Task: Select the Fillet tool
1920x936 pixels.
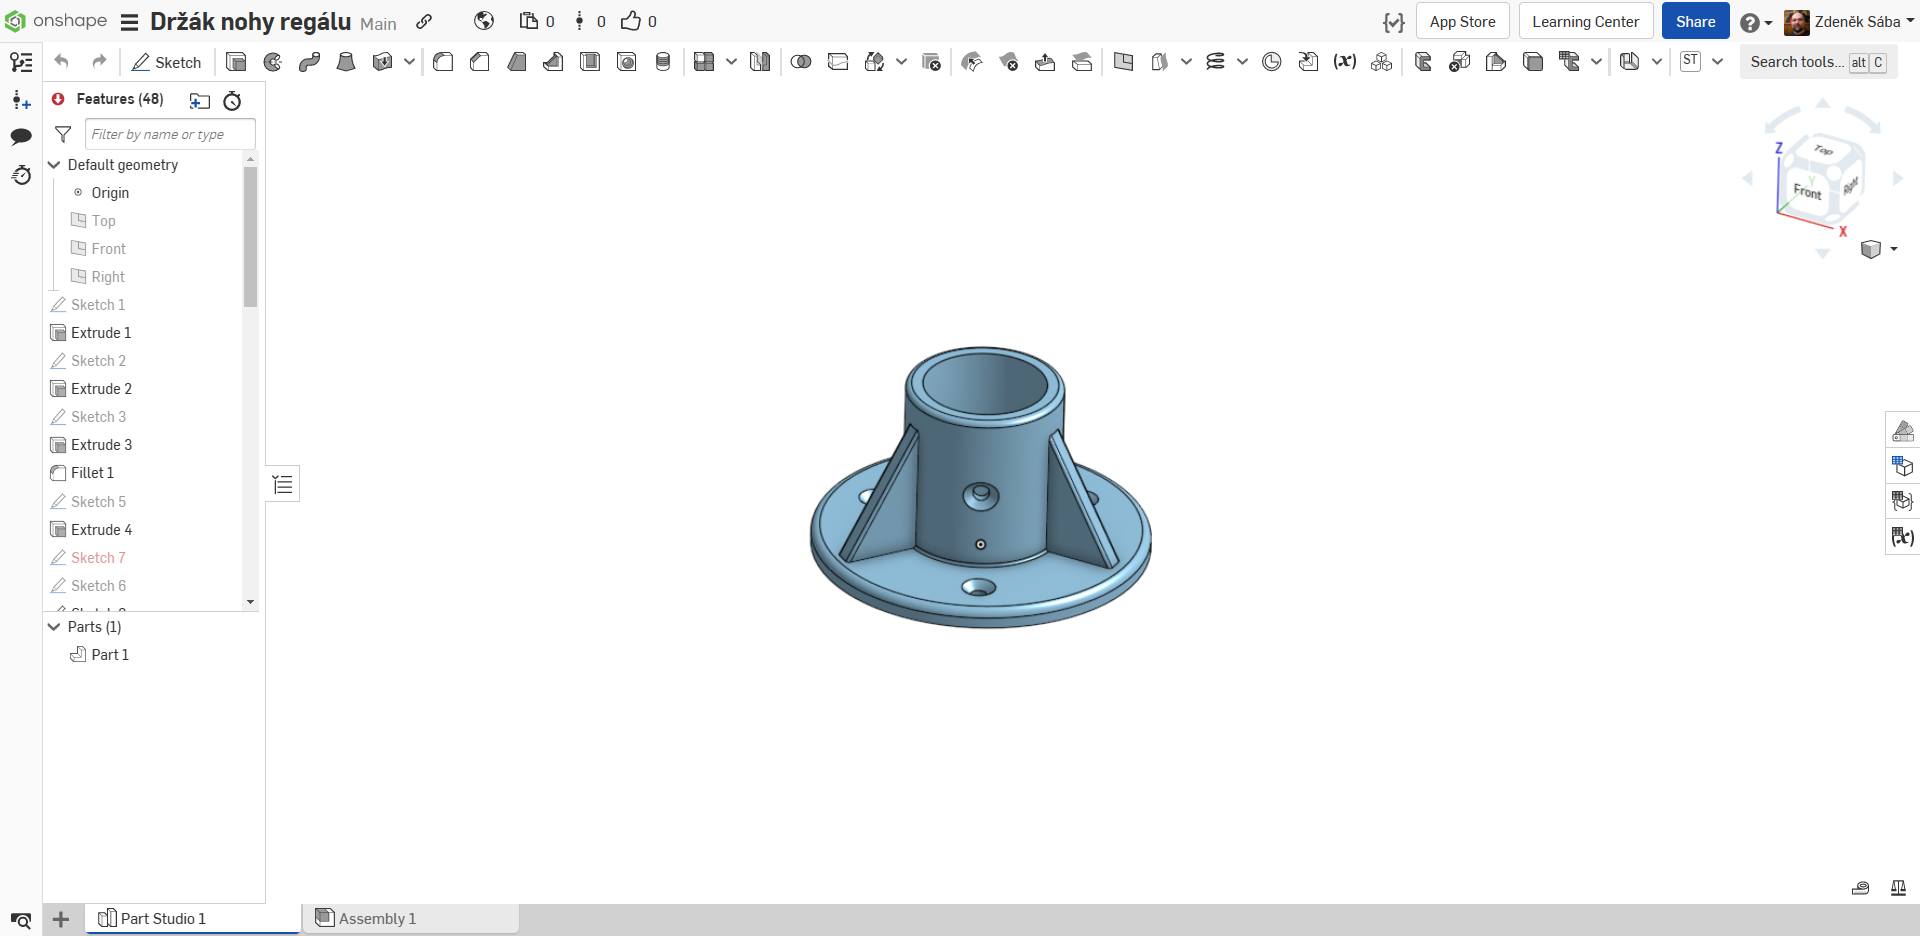Action: click(443, 62)
